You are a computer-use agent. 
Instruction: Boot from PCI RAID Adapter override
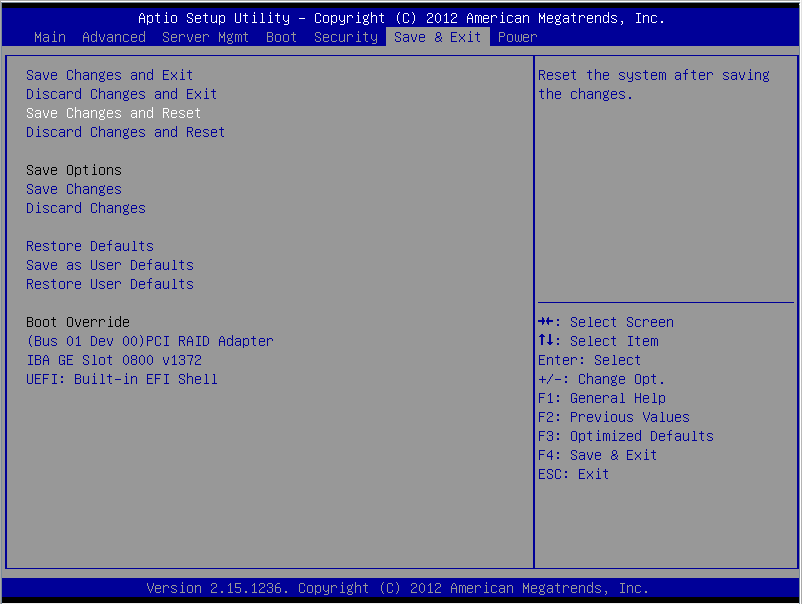(x=150, y=341)
